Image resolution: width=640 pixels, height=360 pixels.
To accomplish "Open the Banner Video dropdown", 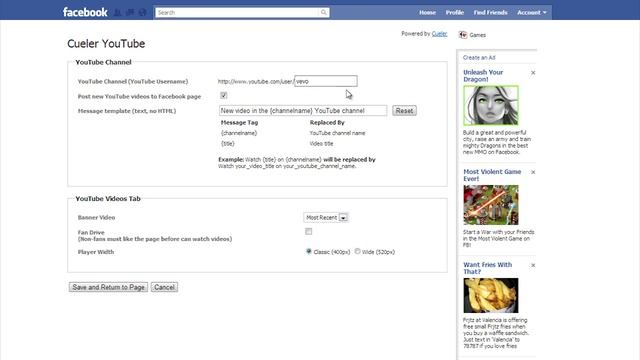I will click(x=326, y=218).
